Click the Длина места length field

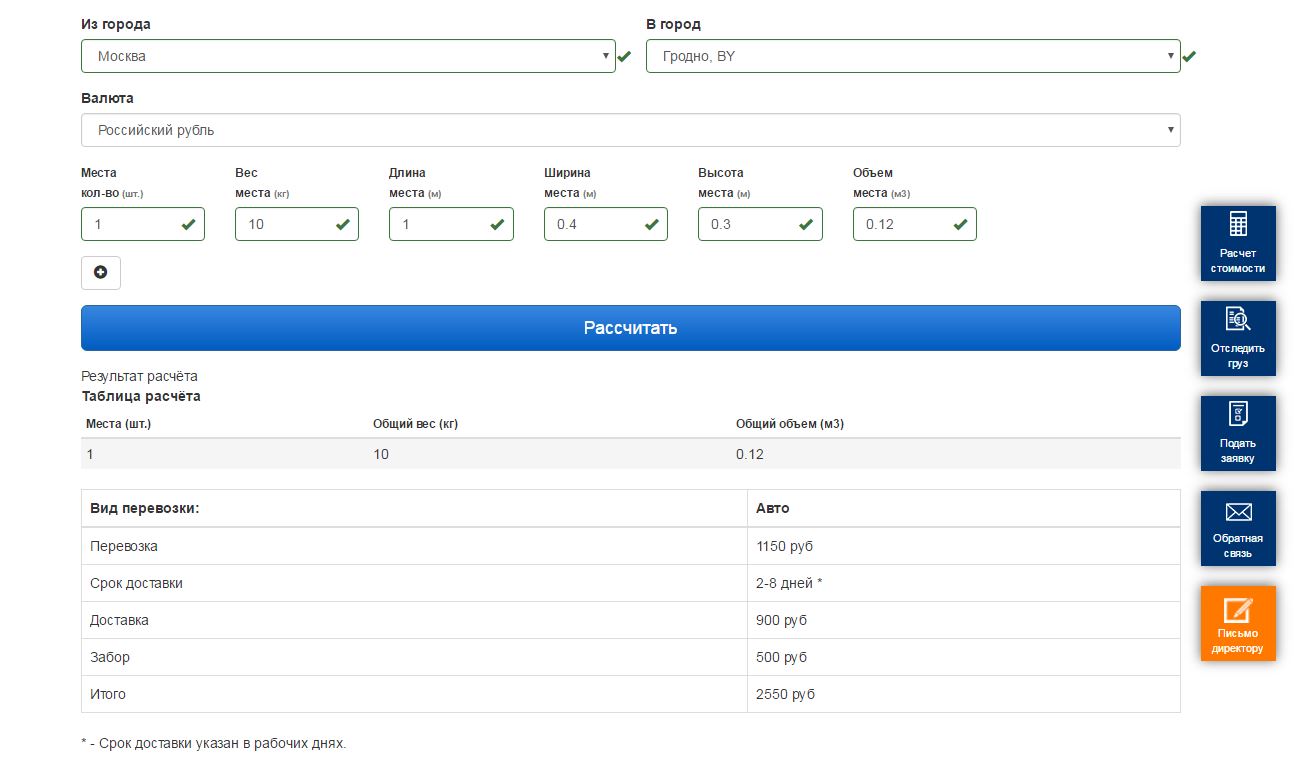point(440,224)
